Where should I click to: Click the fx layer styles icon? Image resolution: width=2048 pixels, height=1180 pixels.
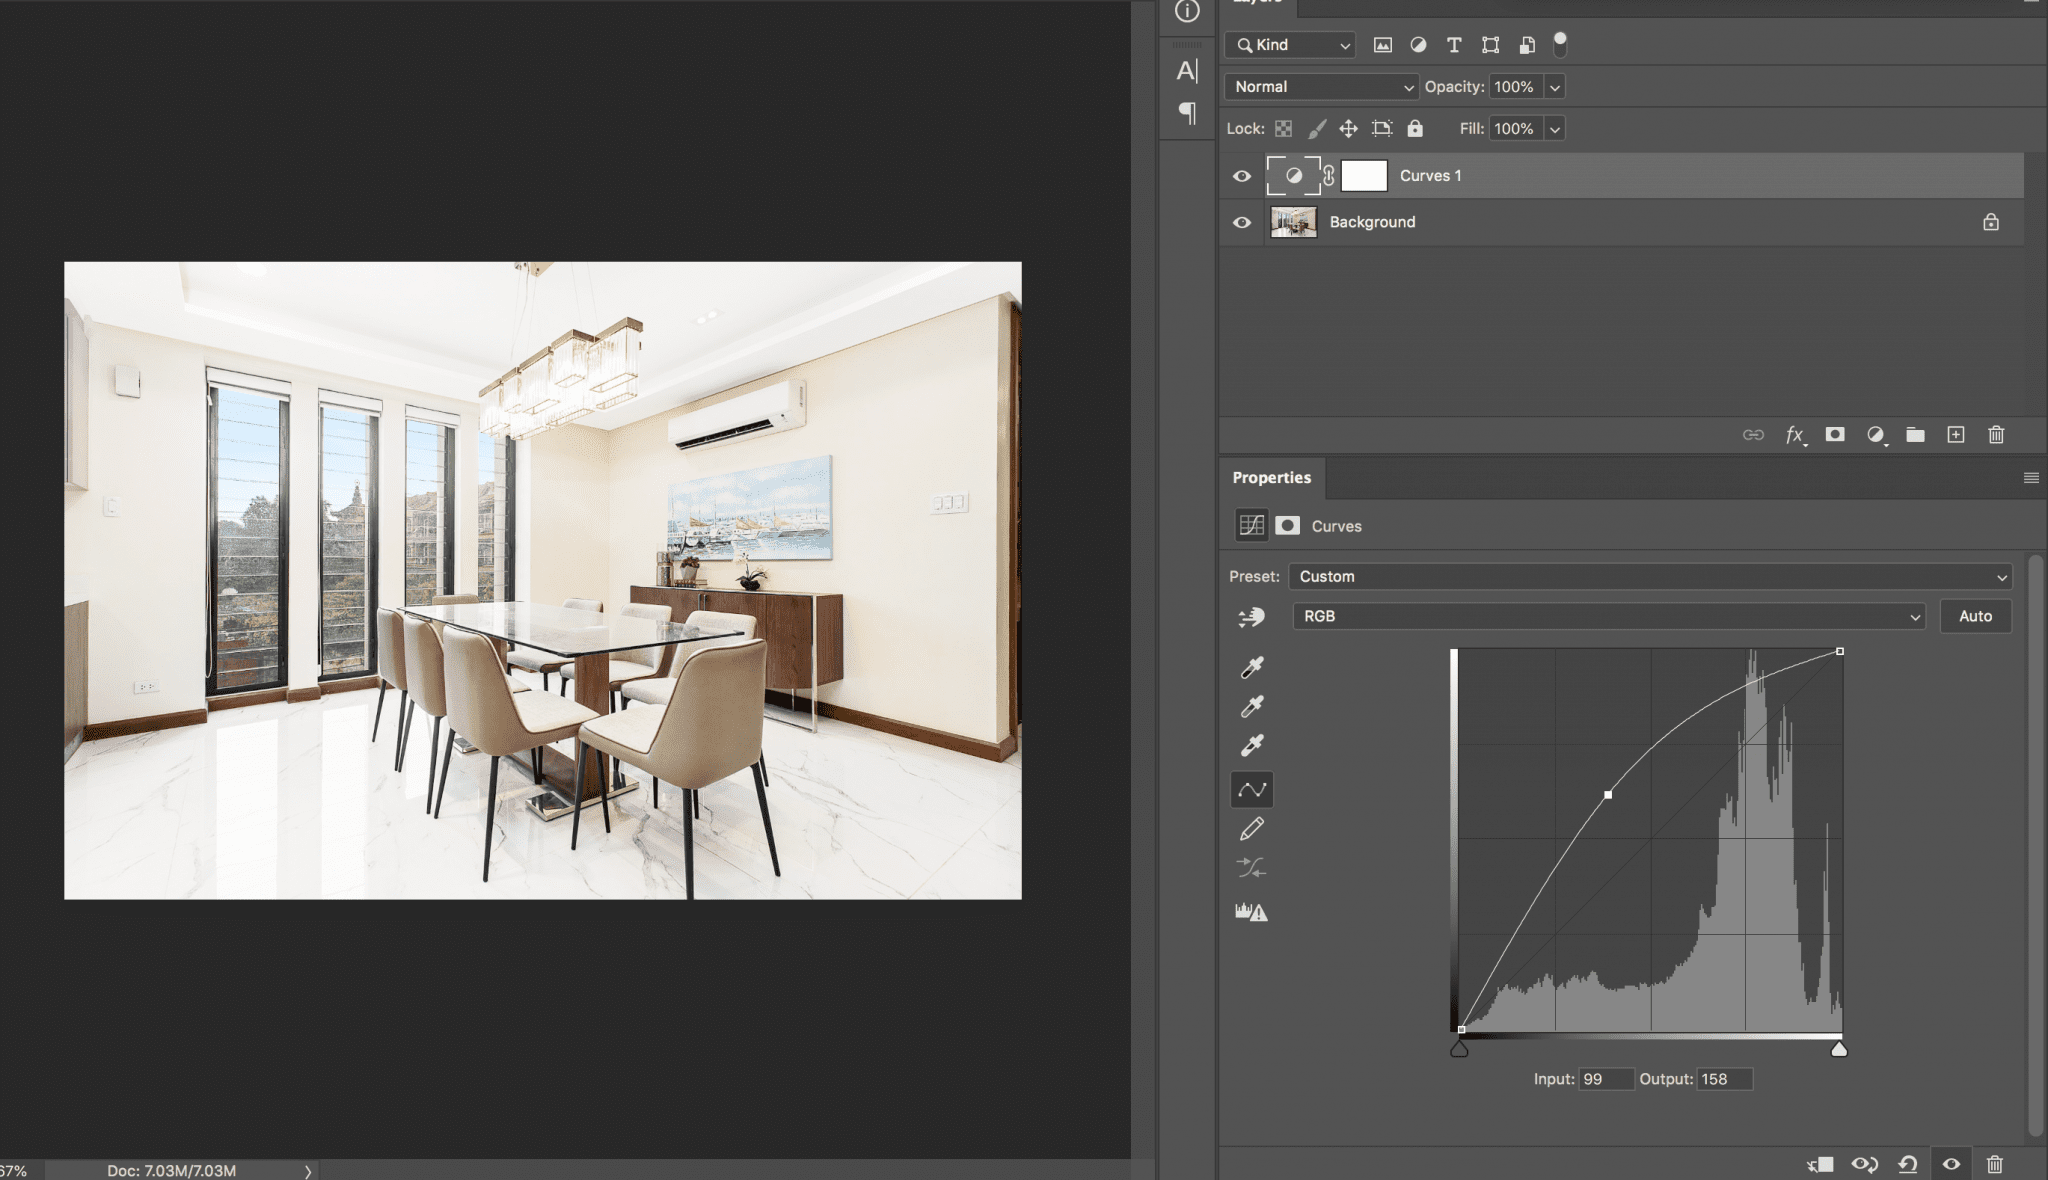click(x=1796, y=435)
